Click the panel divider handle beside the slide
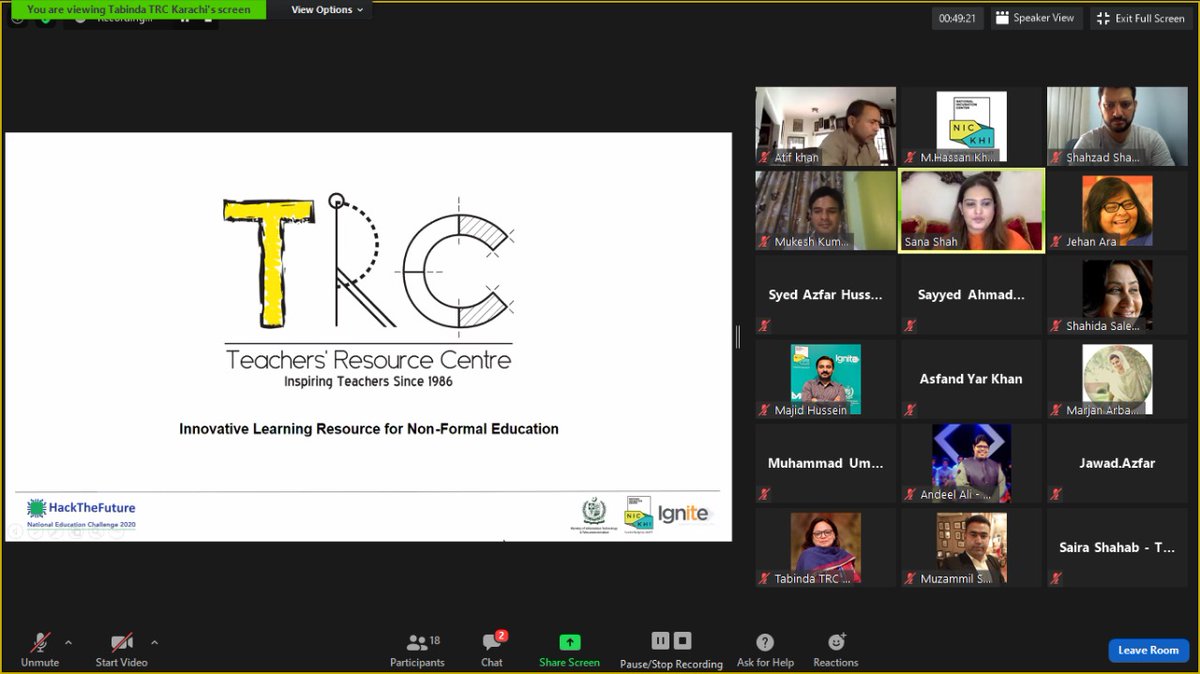Viewport: 1200px width, 674px height. coord(738,337)
